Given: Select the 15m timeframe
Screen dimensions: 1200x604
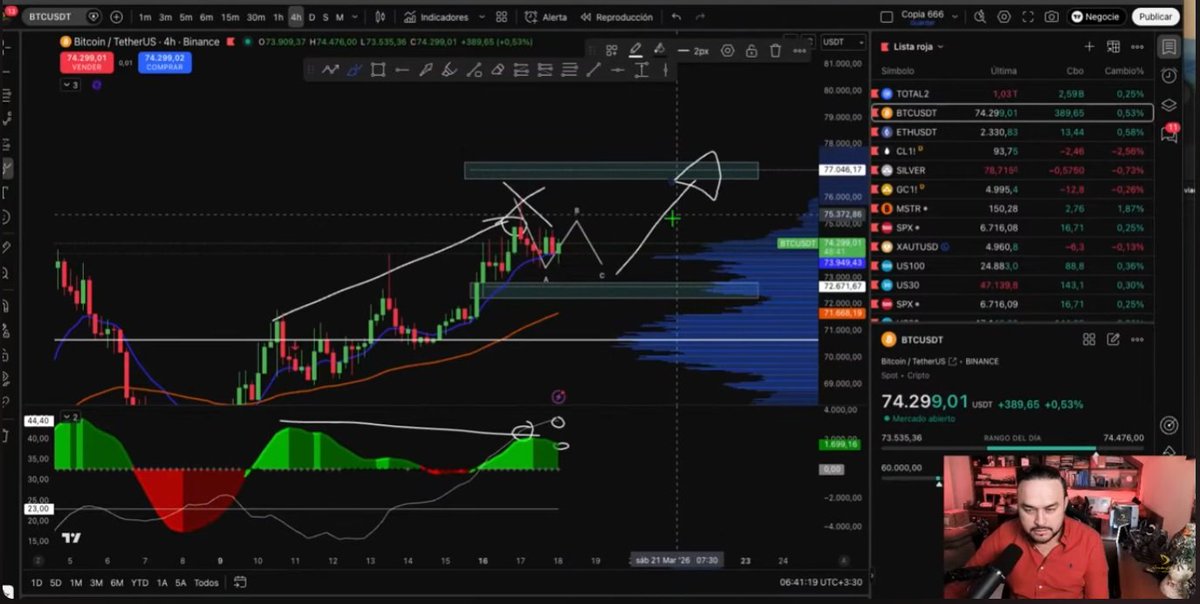Looking at the screenshot, I should pyautogui.click(x=230, y=17).
